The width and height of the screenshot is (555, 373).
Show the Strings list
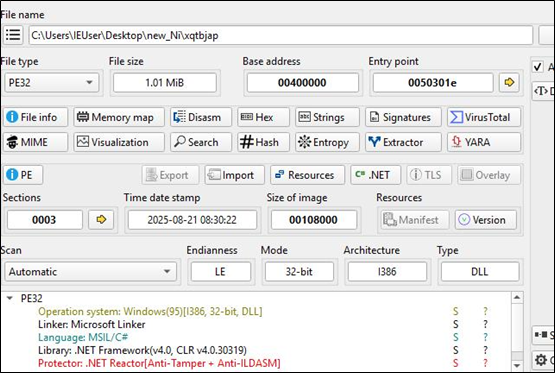[327, 117]
